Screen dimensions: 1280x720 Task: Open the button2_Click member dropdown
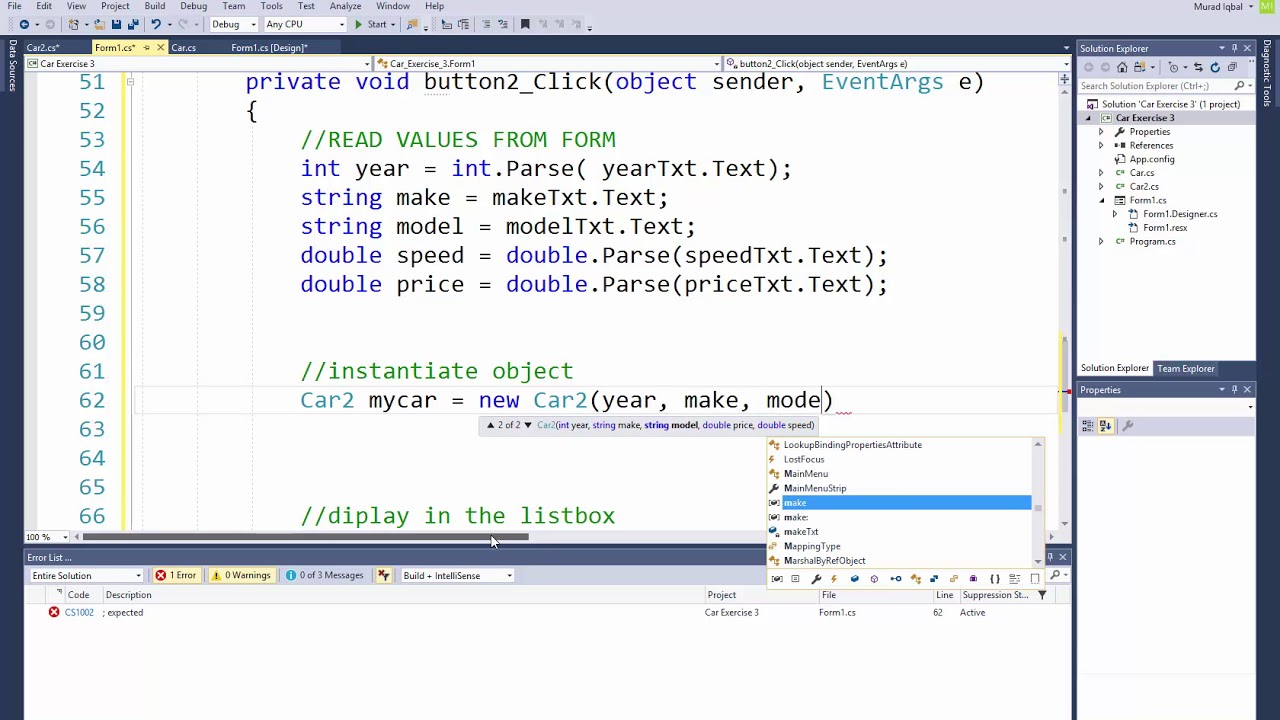pos(897,64)
